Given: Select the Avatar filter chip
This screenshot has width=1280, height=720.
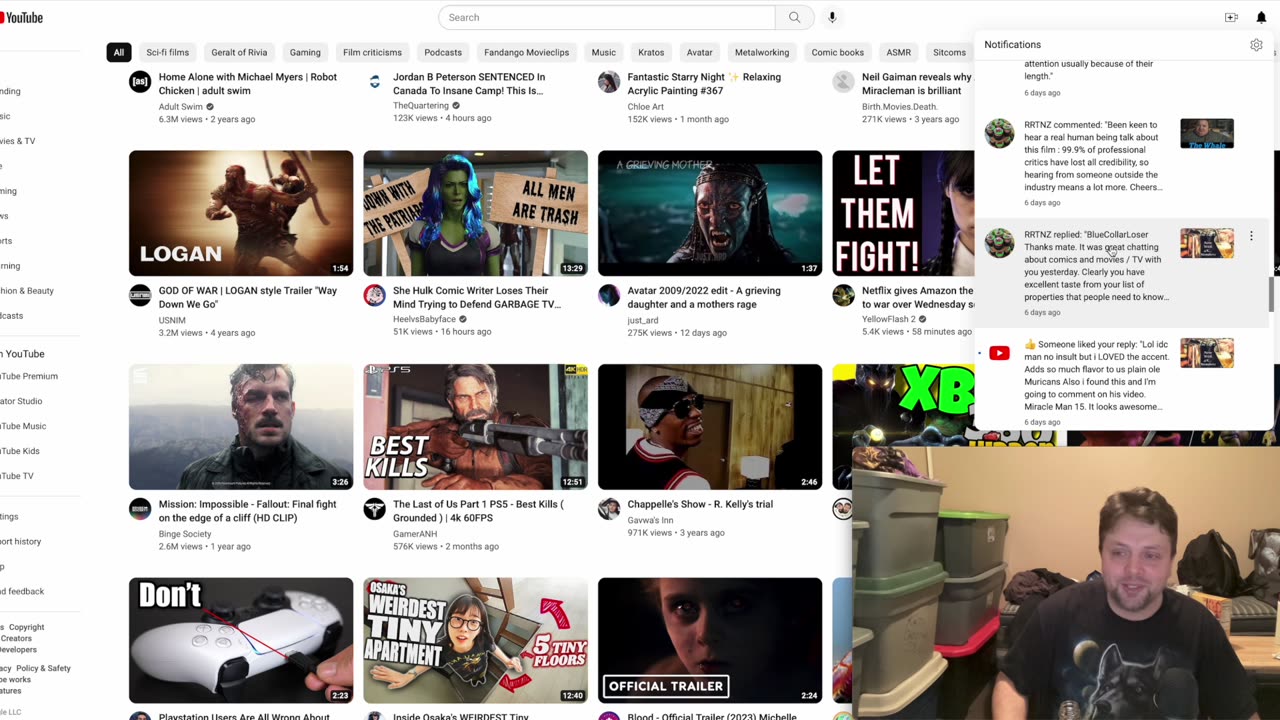Looking at the screenshot, I should 699,52.
